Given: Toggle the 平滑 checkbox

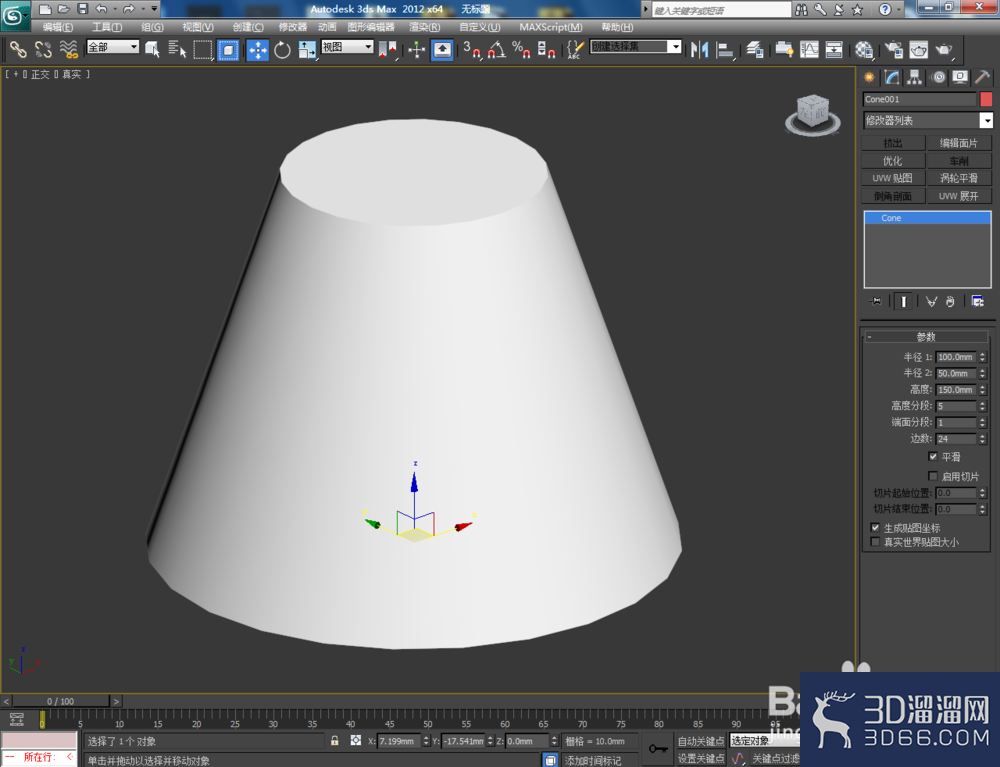Looking at the screenshot, I should (933, 457).
